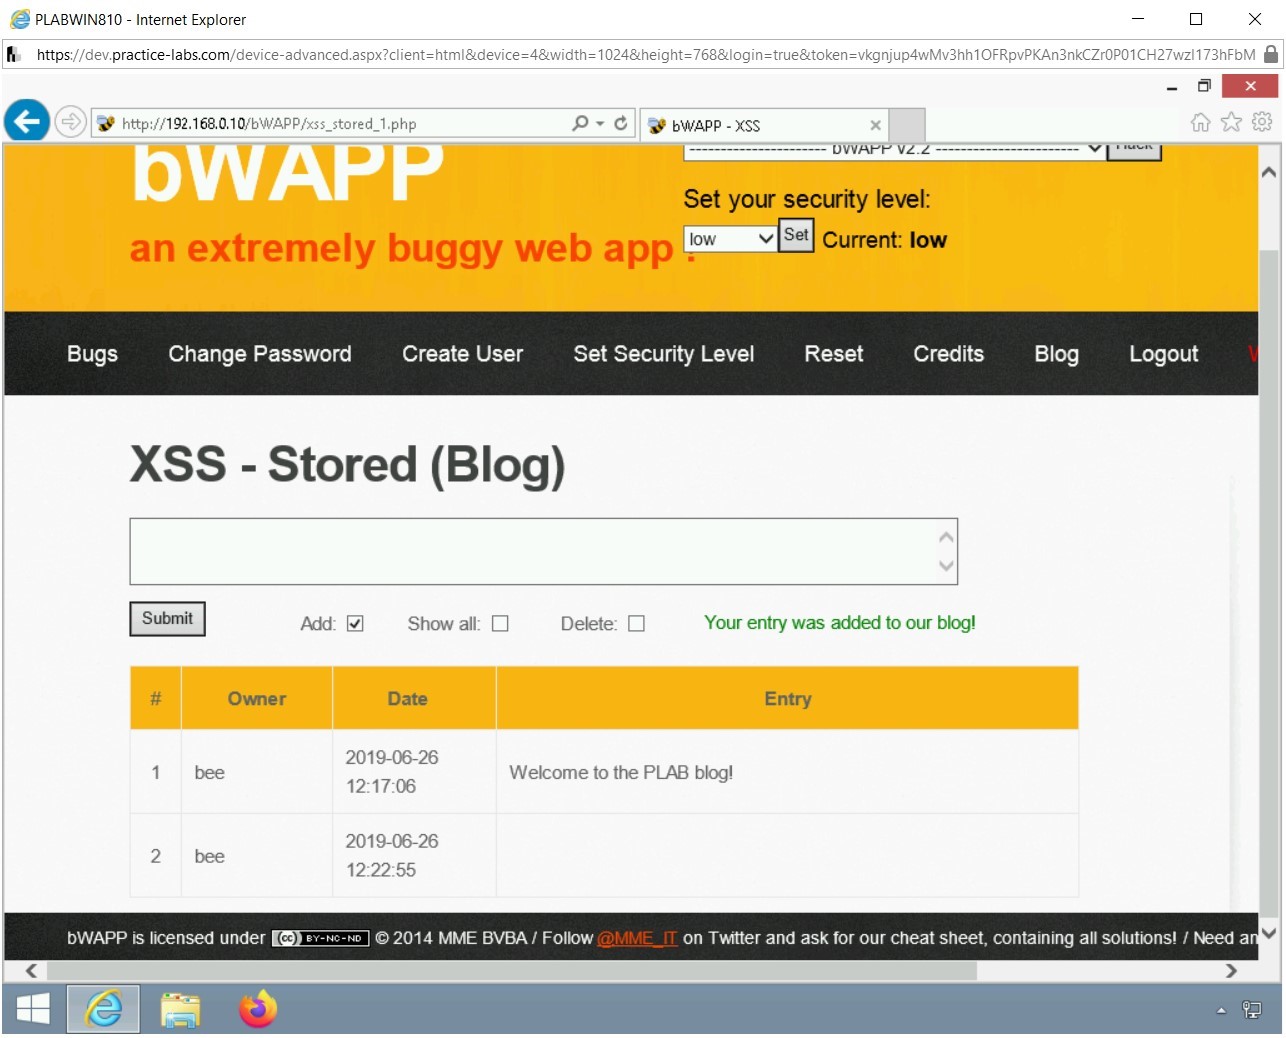Uncheck the Add checkbox

355,622
